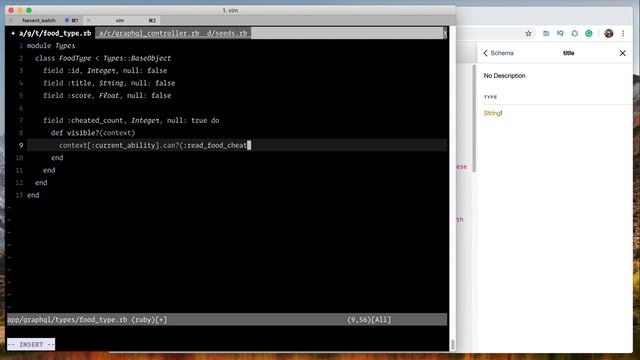Click the 'field :title, String' line

point(109,83)
